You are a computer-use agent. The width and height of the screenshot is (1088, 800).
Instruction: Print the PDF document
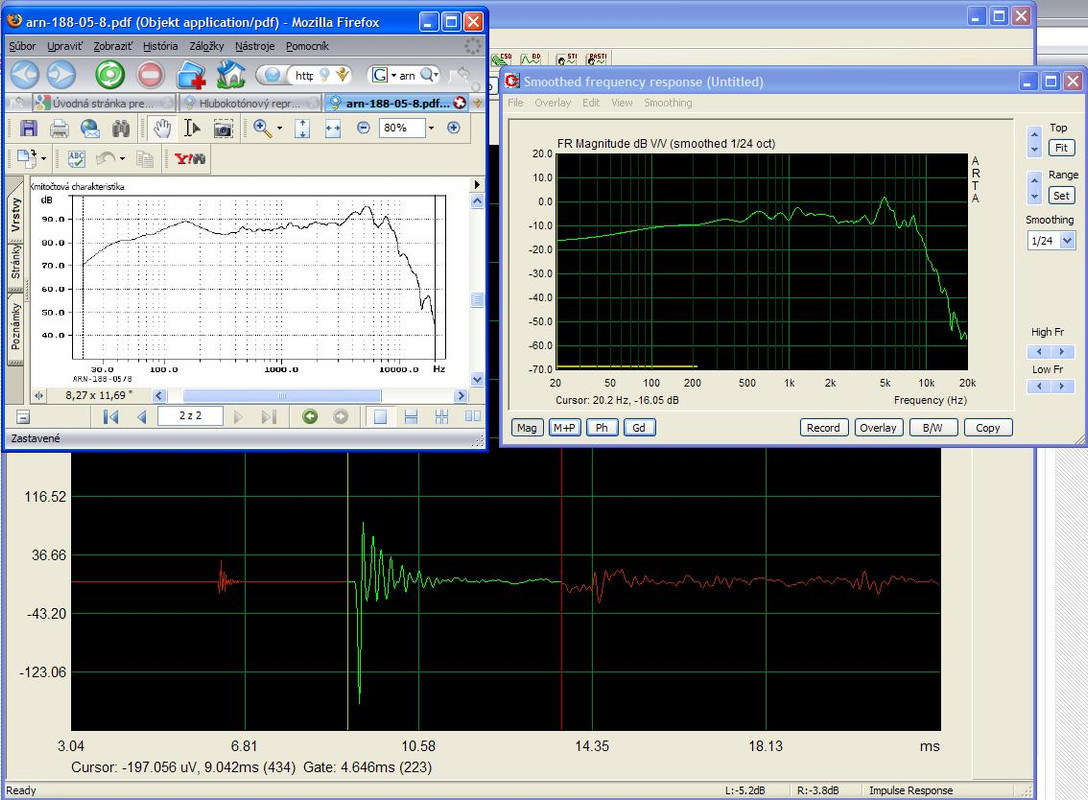point(60,128)
